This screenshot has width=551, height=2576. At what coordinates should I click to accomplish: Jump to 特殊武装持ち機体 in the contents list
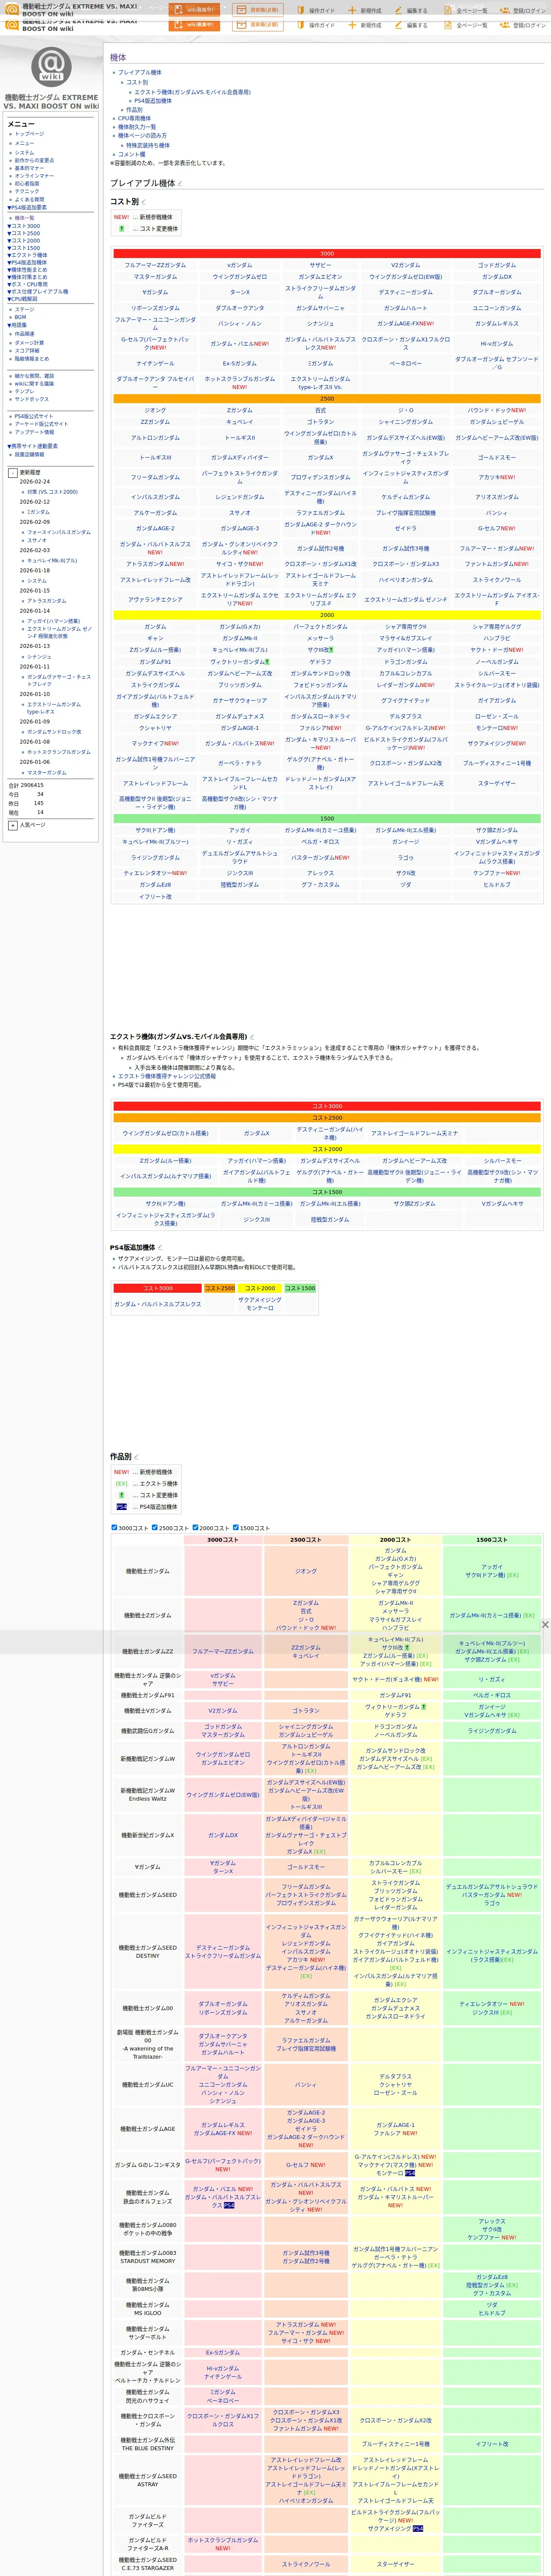[148, 145]
